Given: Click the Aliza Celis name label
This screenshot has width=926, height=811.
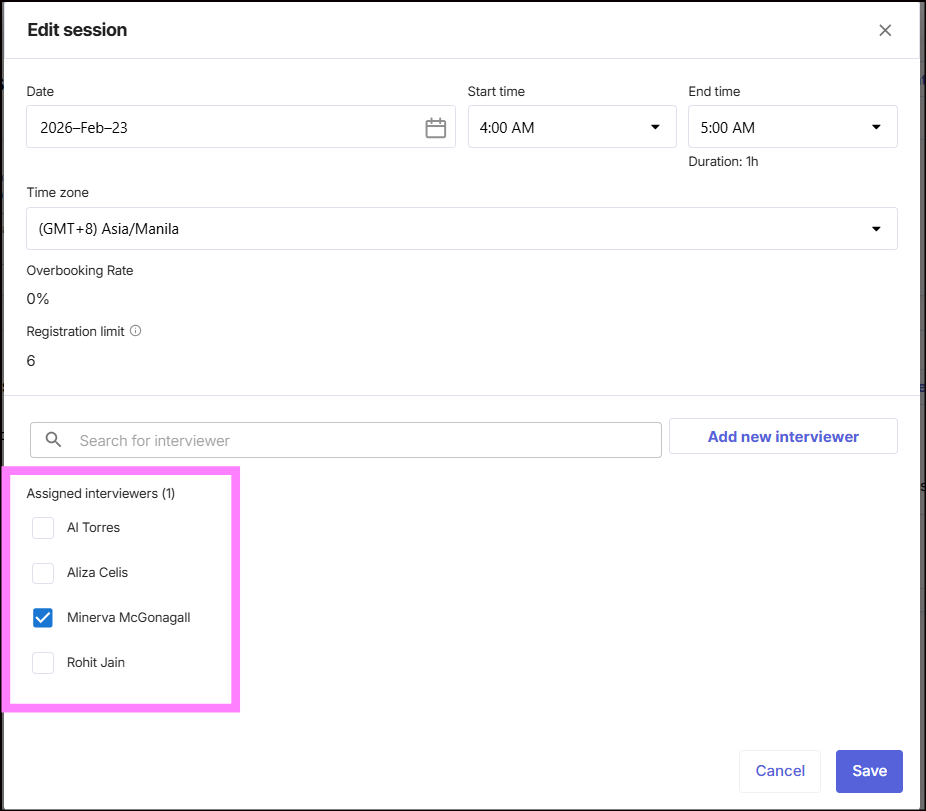Looking at the screenshot, I should point(97,573).
